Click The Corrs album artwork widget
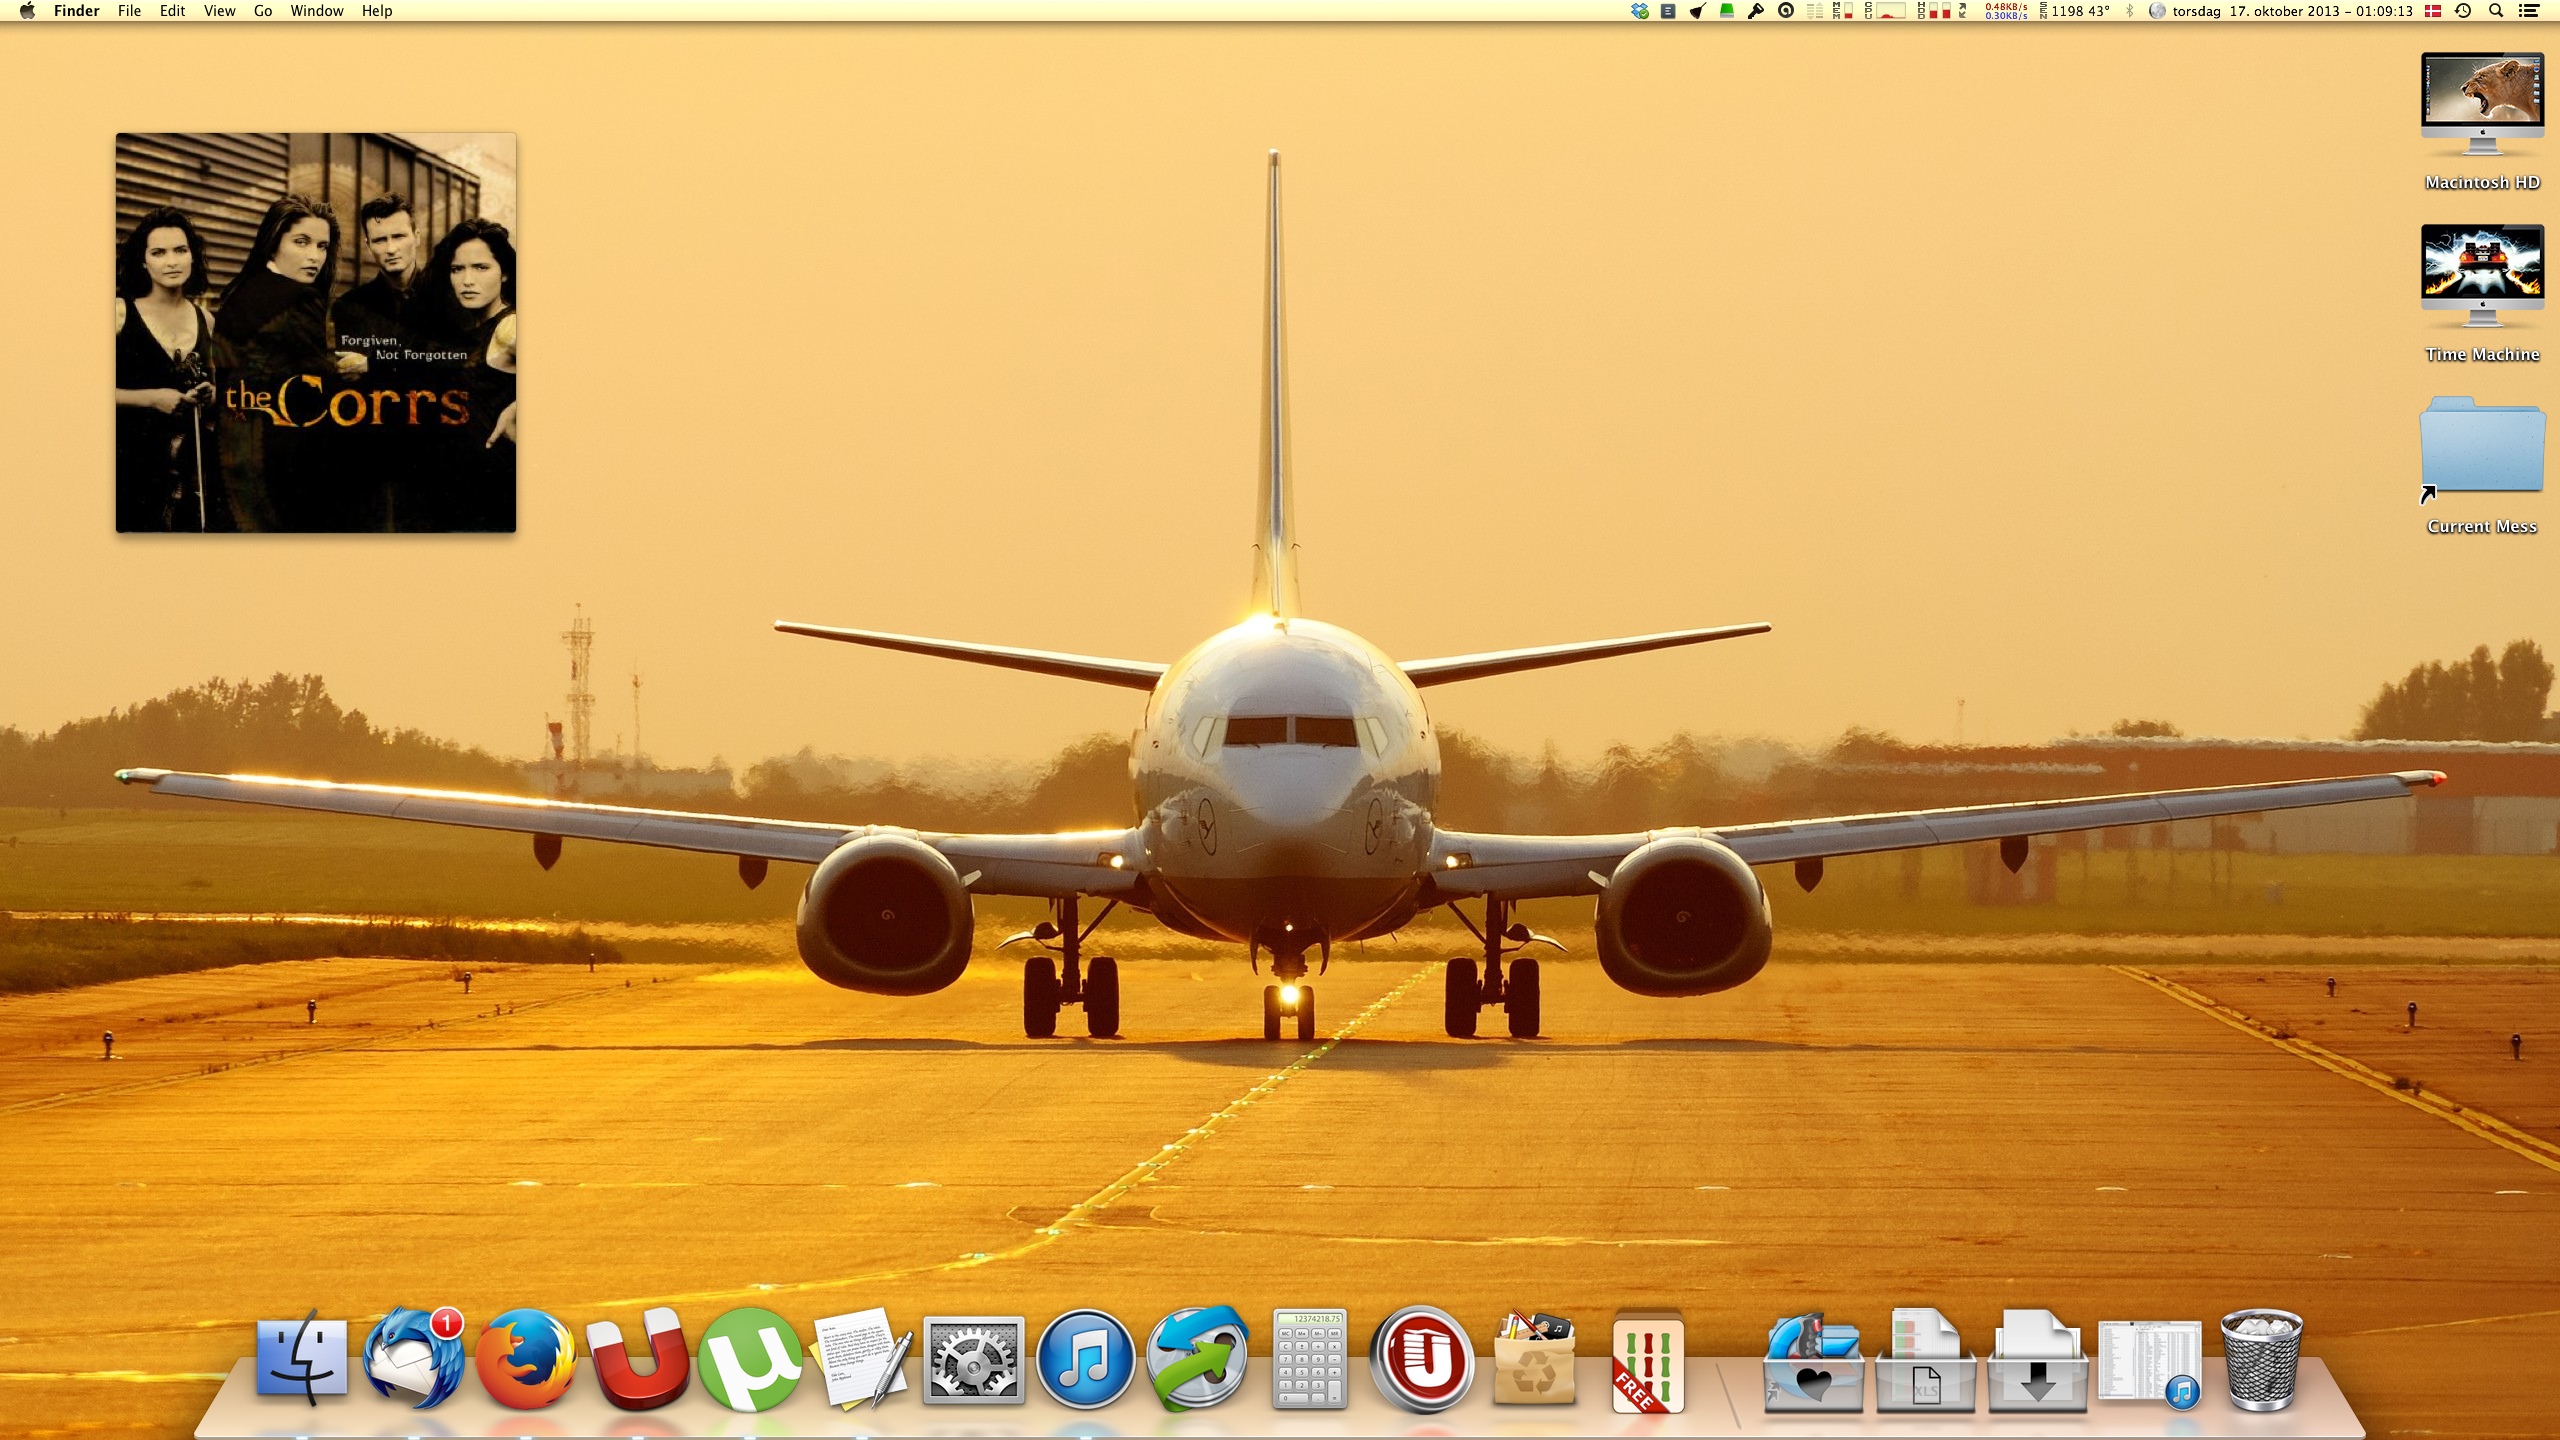 pyautogui.click(x=316, y=332)
